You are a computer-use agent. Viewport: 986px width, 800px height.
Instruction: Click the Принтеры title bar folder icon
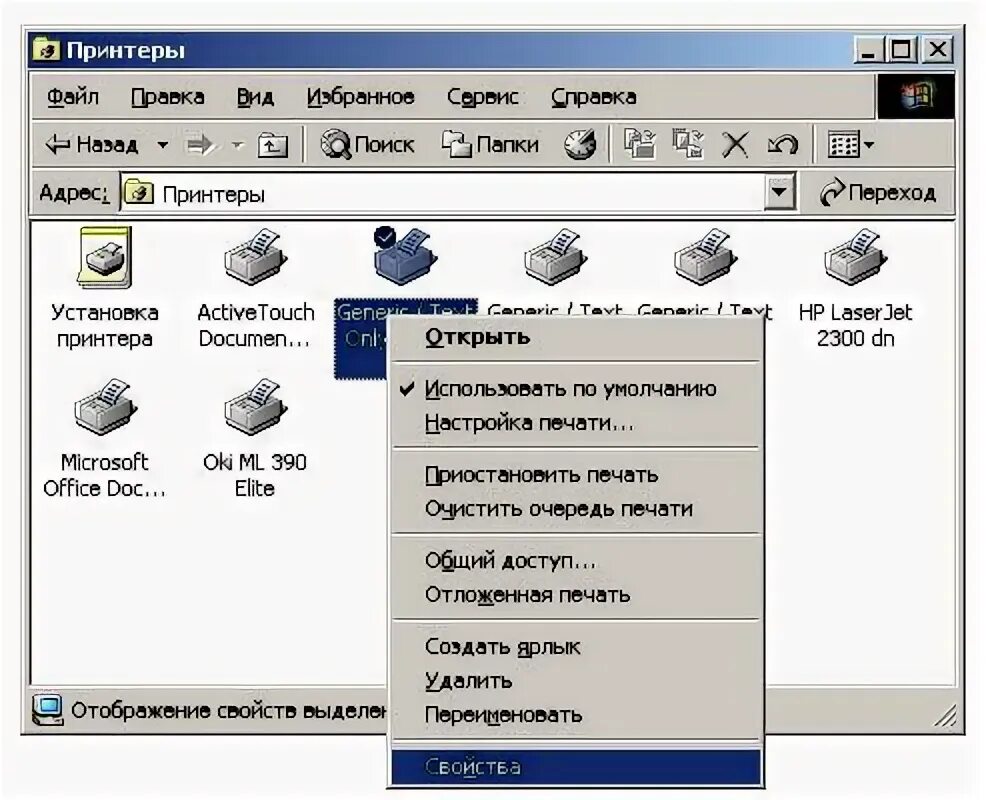(x=47, y=50)
